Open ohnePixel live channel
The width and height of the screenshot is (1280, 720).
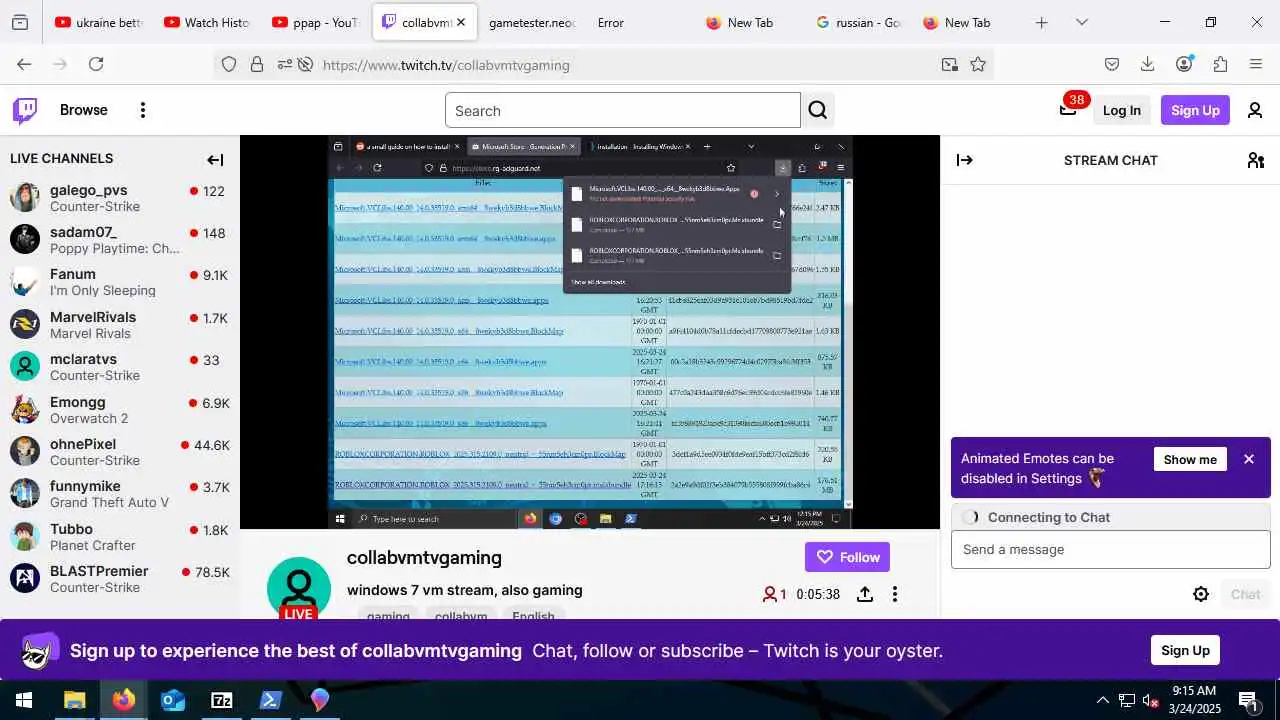coord(120,452)
